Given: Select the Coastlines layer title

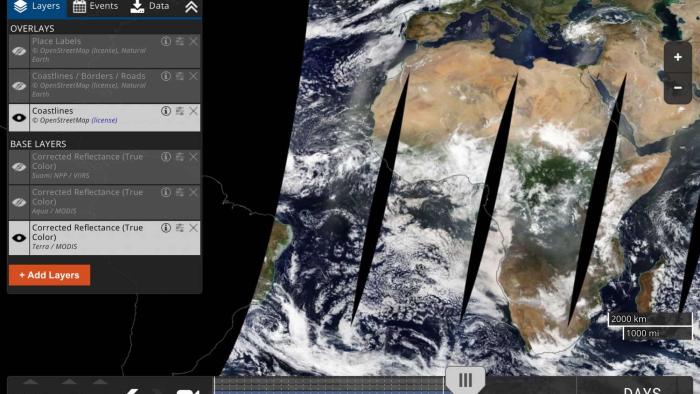Looking at the screenshot, I should pyautogui.click(x=52, y=111).
